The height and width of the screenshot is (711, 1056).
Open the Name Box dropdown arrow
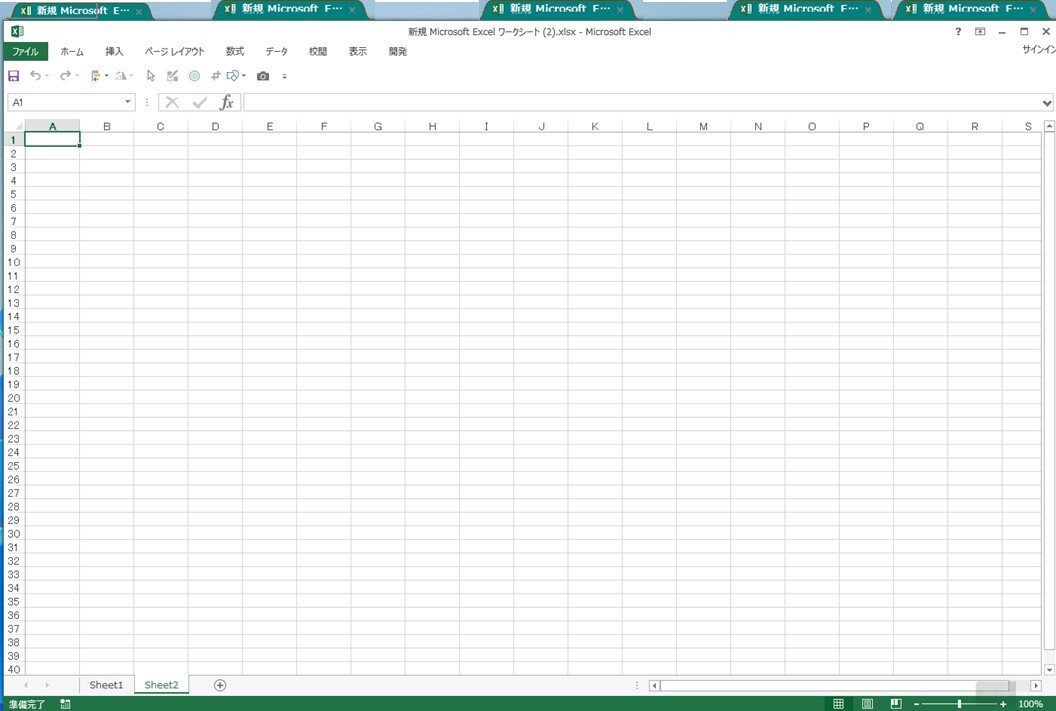128,102
